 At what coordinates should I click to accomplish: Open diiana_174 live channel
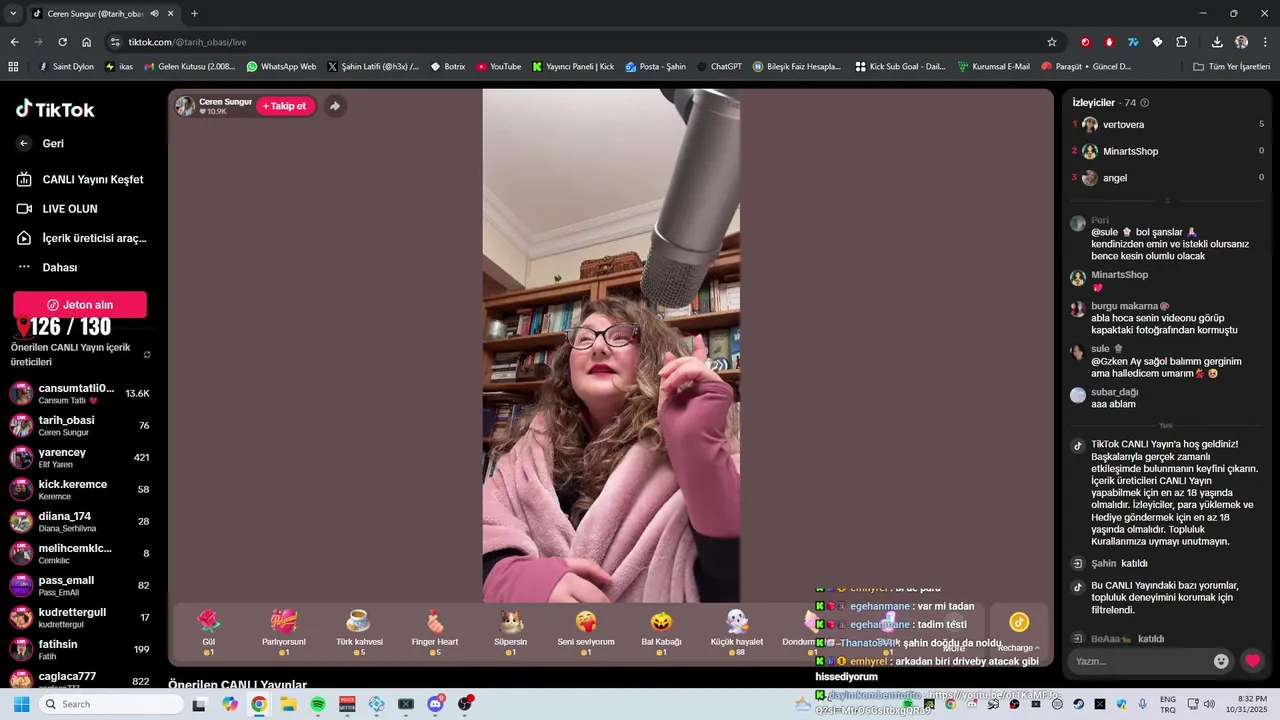tap(80, 521)
